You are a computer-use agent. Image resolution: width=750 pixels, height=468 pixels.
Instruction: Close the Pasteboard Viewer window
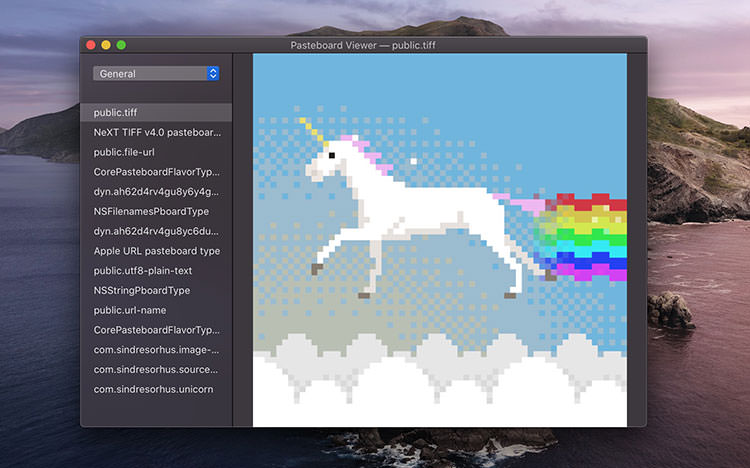91,45
